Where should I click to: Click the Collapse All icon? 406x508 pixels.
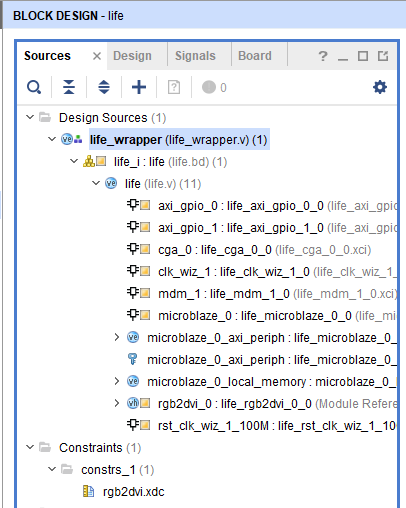69,87
